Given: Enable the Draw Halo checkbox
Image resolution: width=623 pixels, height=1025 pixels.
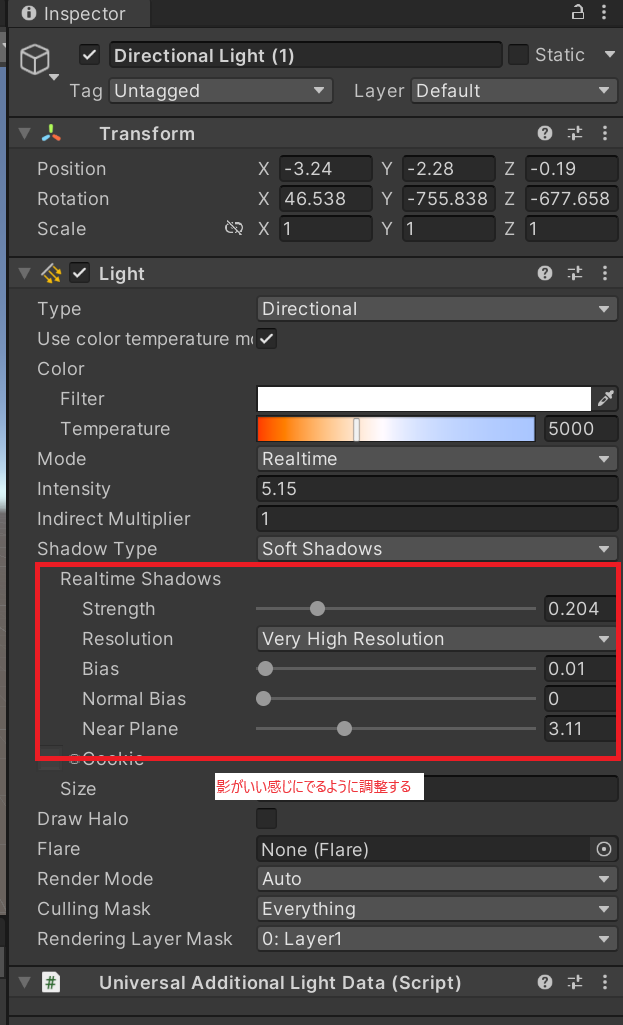Looking at the screenshot, I should tap(266, 818).
